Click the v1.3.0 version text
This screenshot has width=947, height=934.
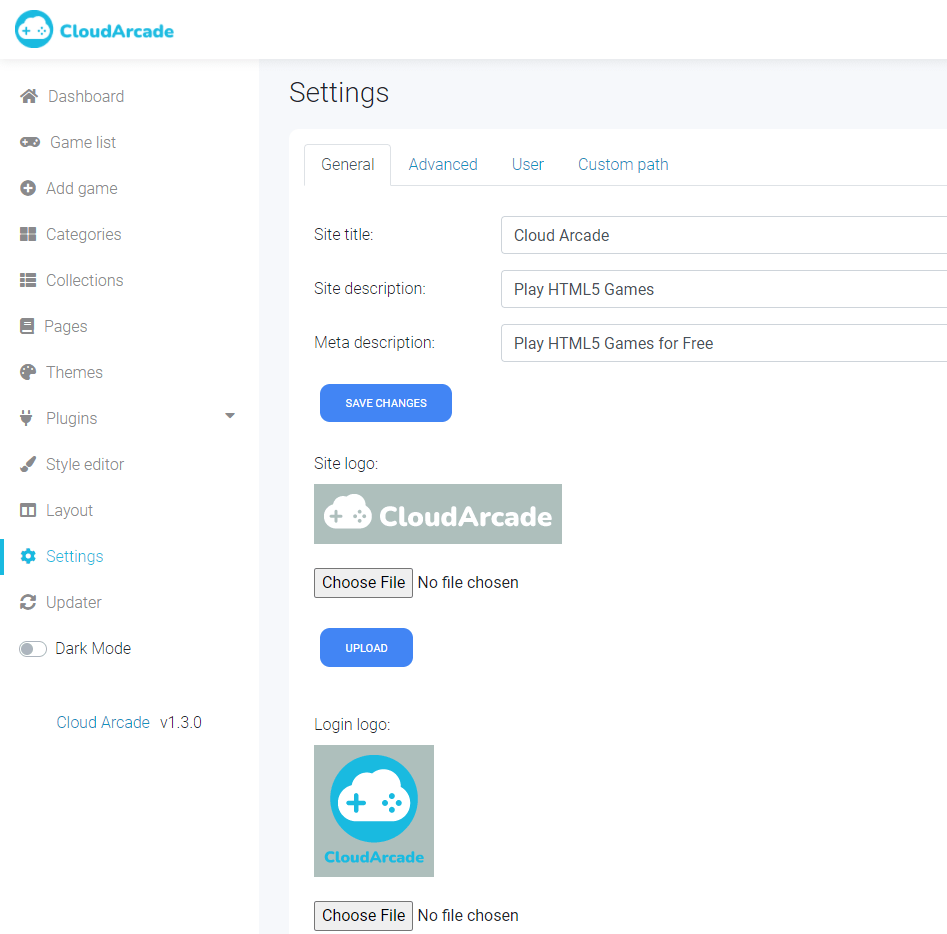pos(181,722)
